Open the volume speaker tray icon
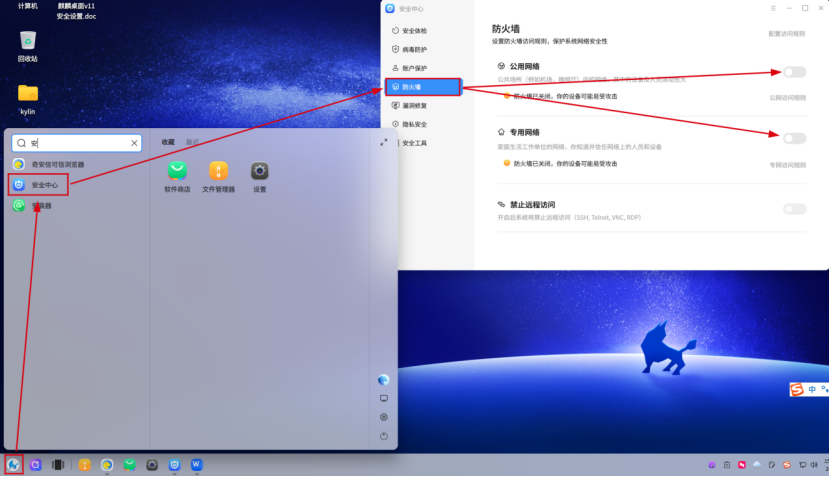Viewport: 829px width, 477px height. (x=814, y=465)
